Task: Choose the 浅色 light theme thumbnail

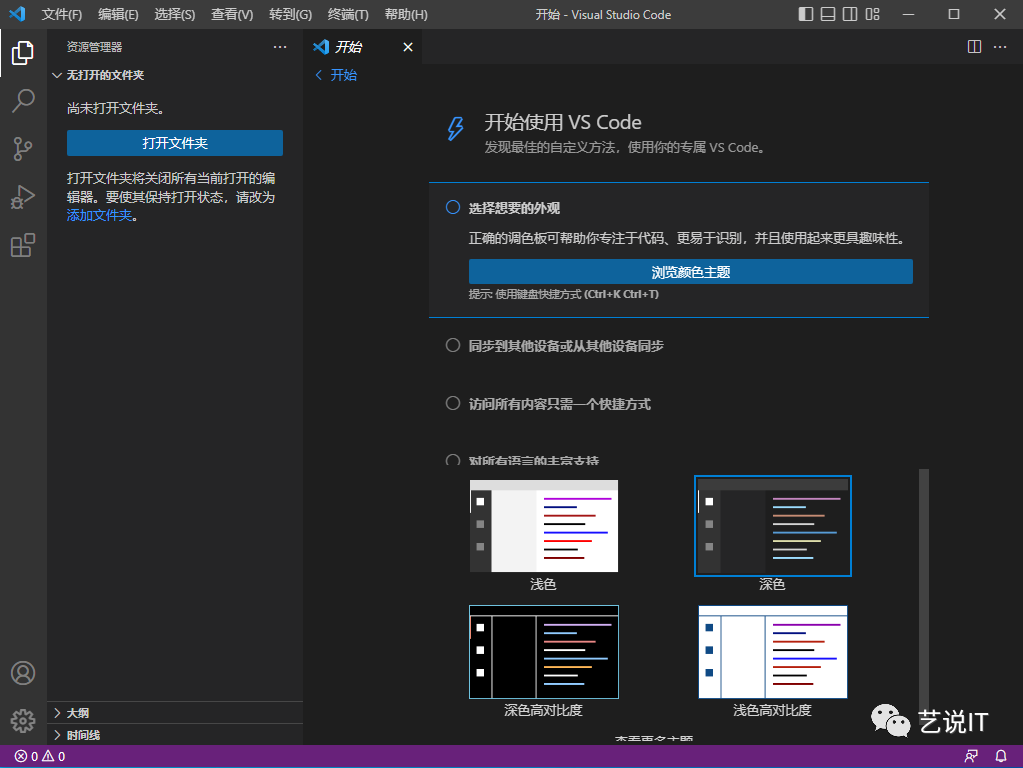Action: (543, 526)
